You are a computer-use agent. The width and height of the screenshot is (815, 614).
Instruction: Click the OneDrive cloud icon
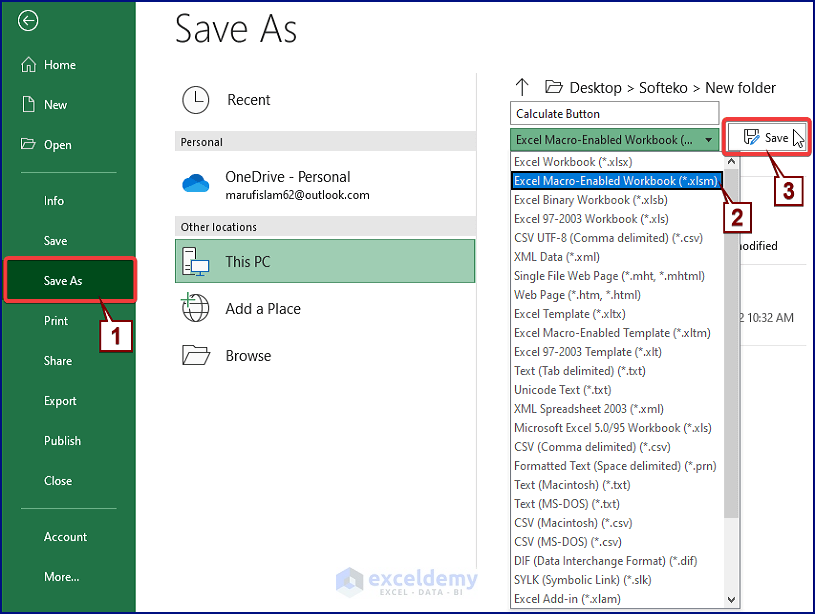[x=195, y=183]
